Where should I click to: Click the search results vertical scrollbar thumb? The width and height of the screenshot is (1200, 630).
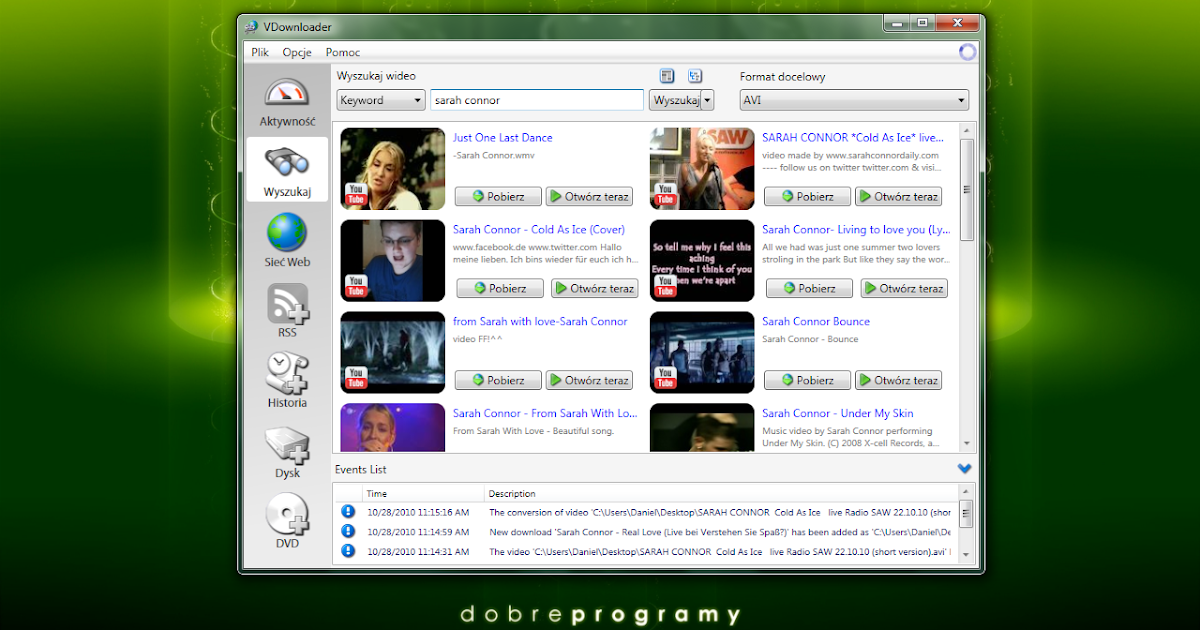point(967,189)
